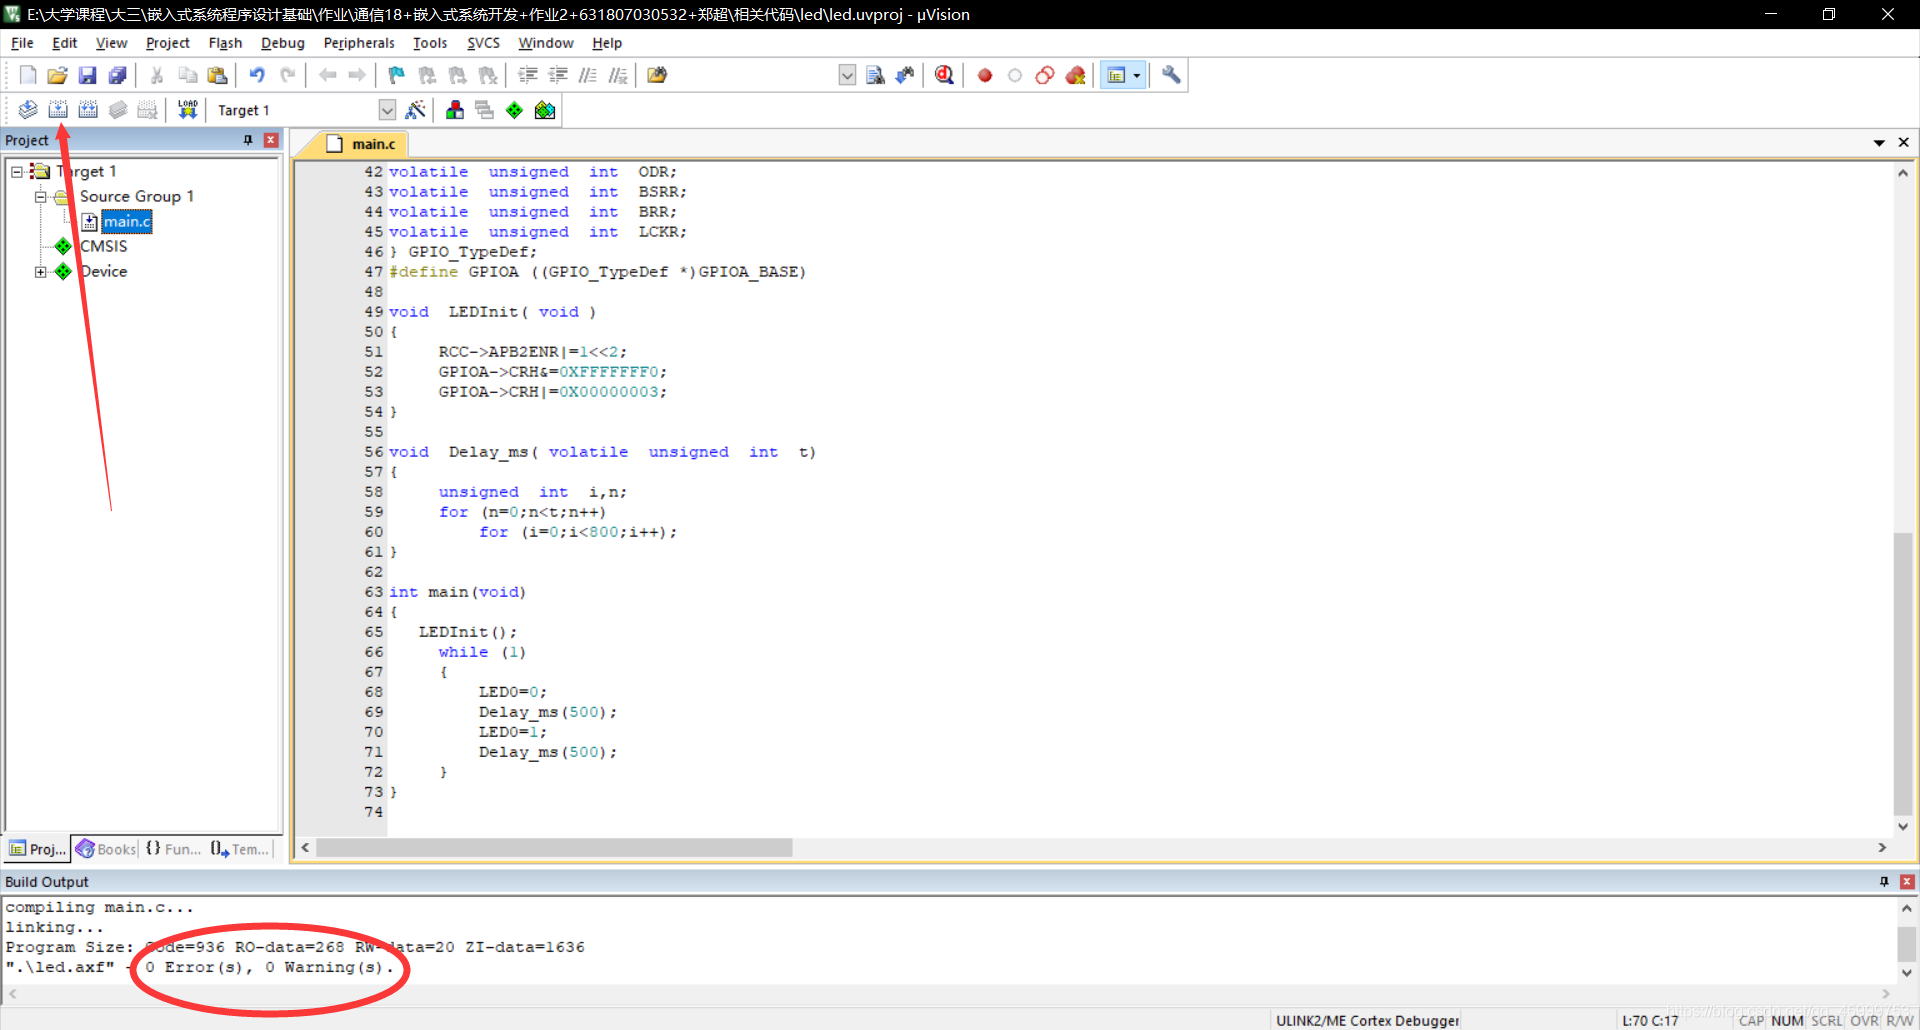Viewport: 1920px width, 1030px height.
Task: Toggle auto-hide pin on Build Output panel
Action: [1884, 882]
